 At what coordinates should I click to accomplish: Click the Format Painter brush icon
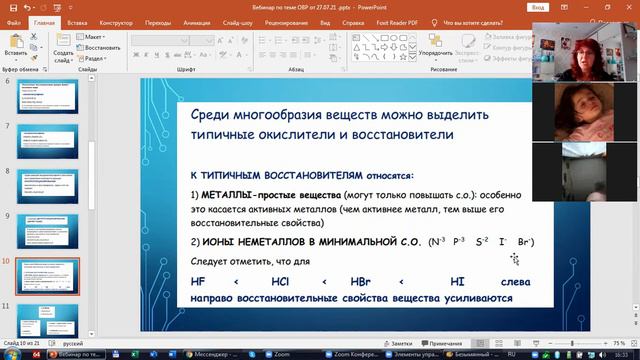[34, 58]
